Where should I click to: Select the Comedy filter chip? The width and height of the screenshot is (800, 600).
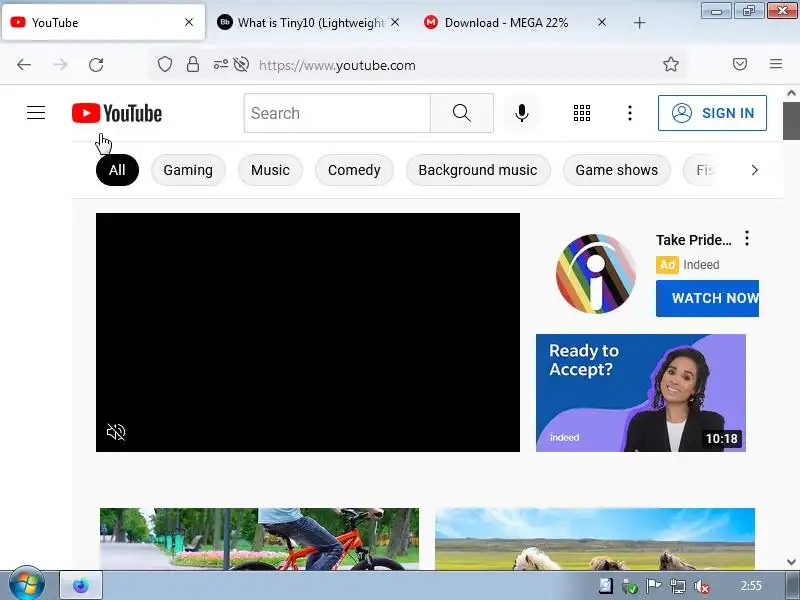pos(354,170)
